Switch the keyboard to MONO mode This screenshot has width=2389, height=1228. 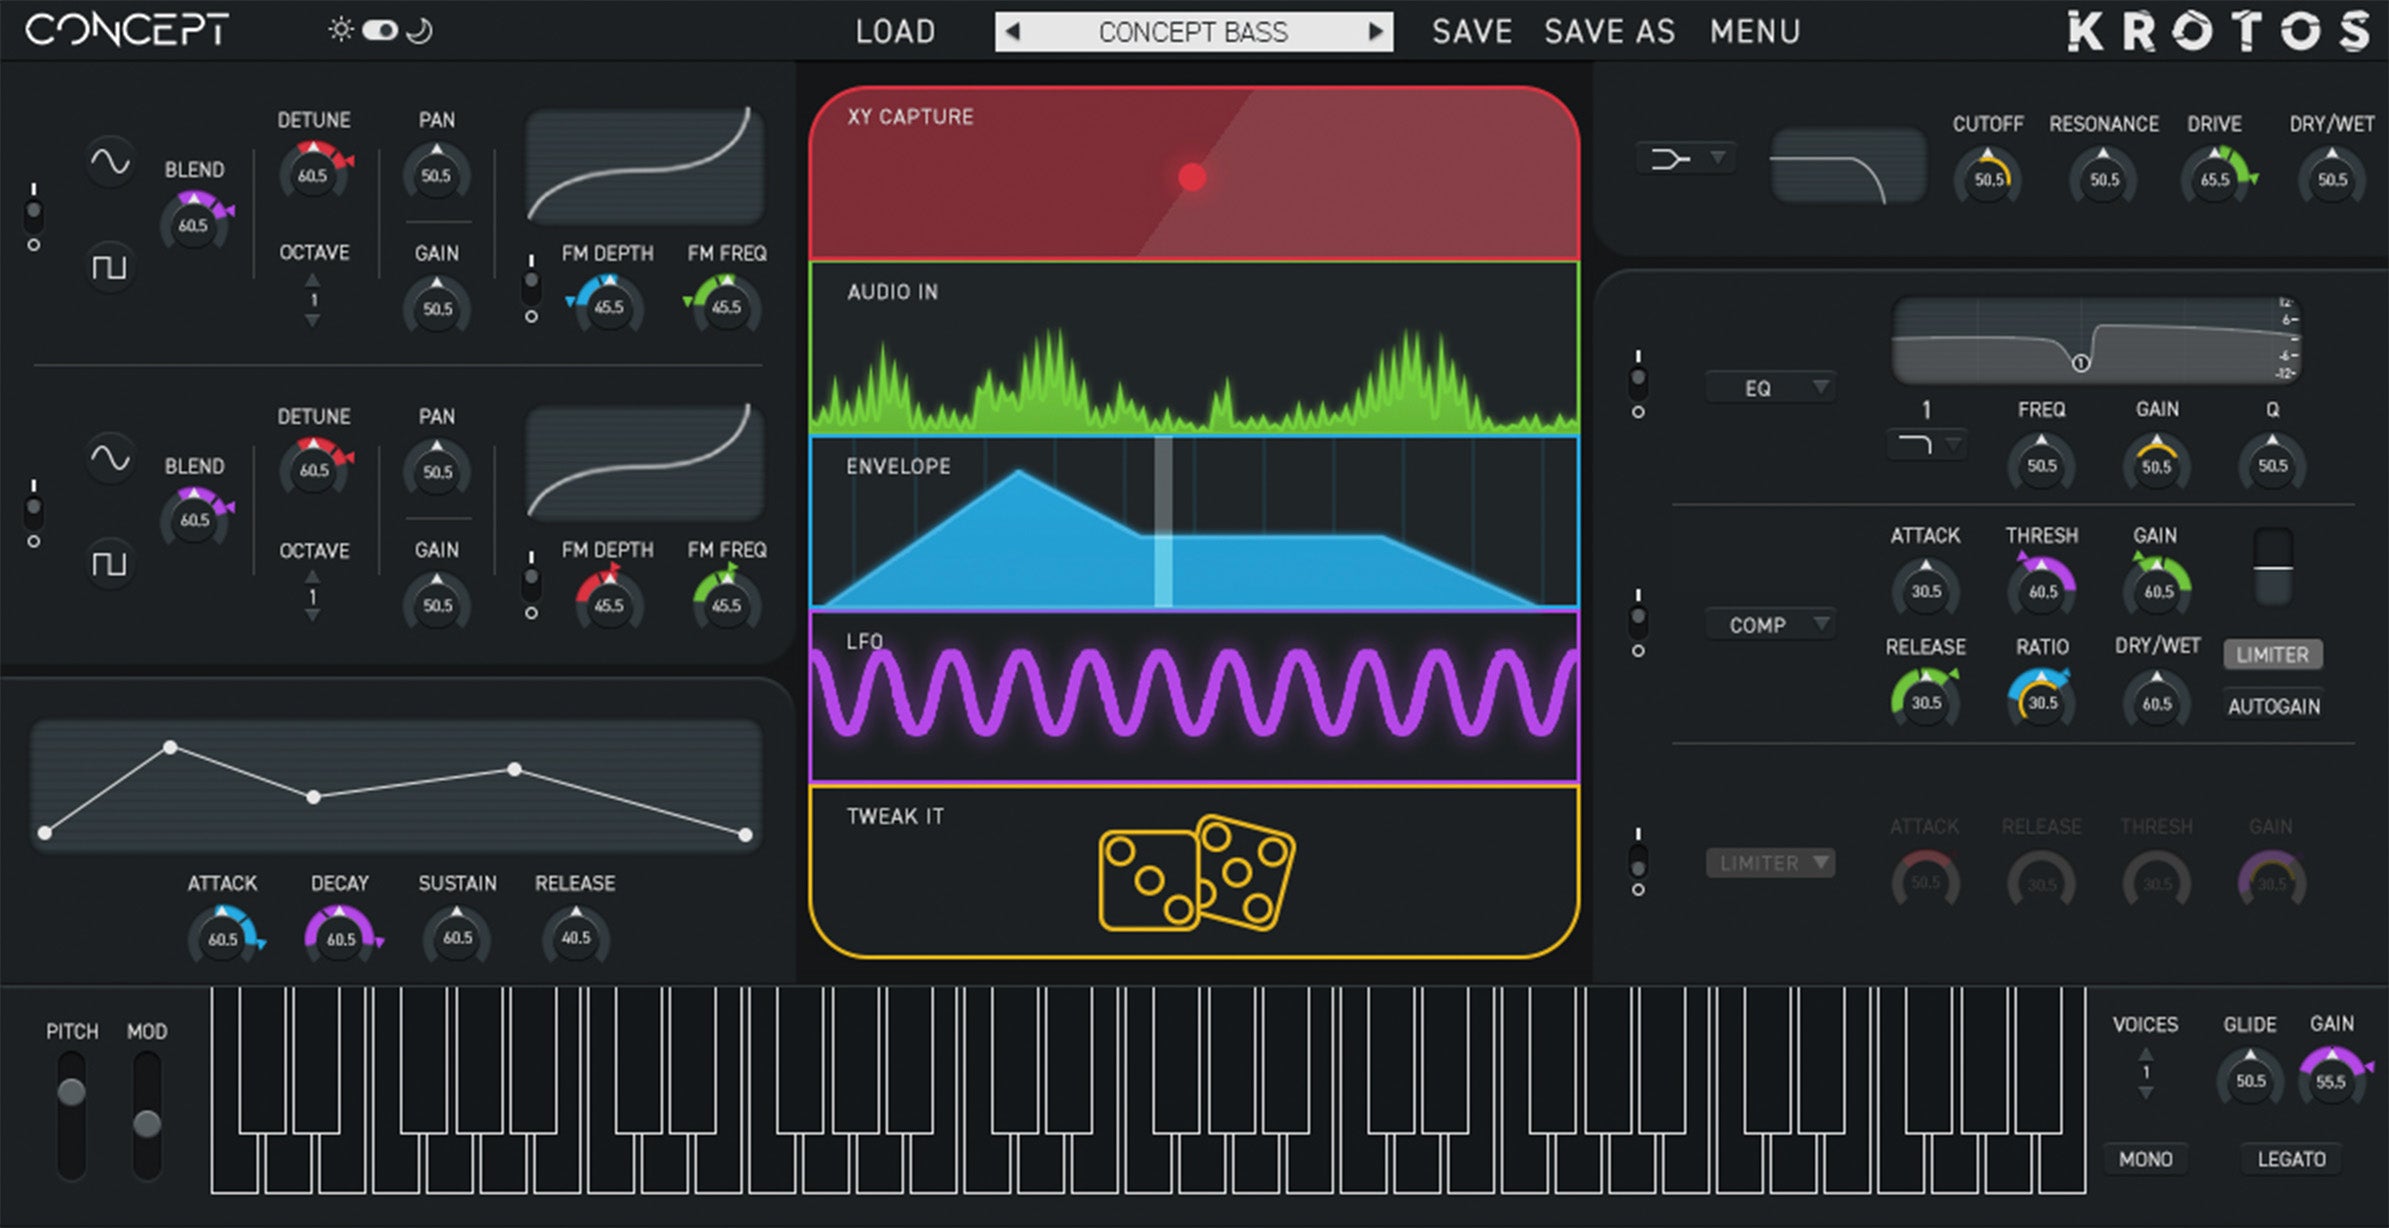click(x=2146, y=1159)
